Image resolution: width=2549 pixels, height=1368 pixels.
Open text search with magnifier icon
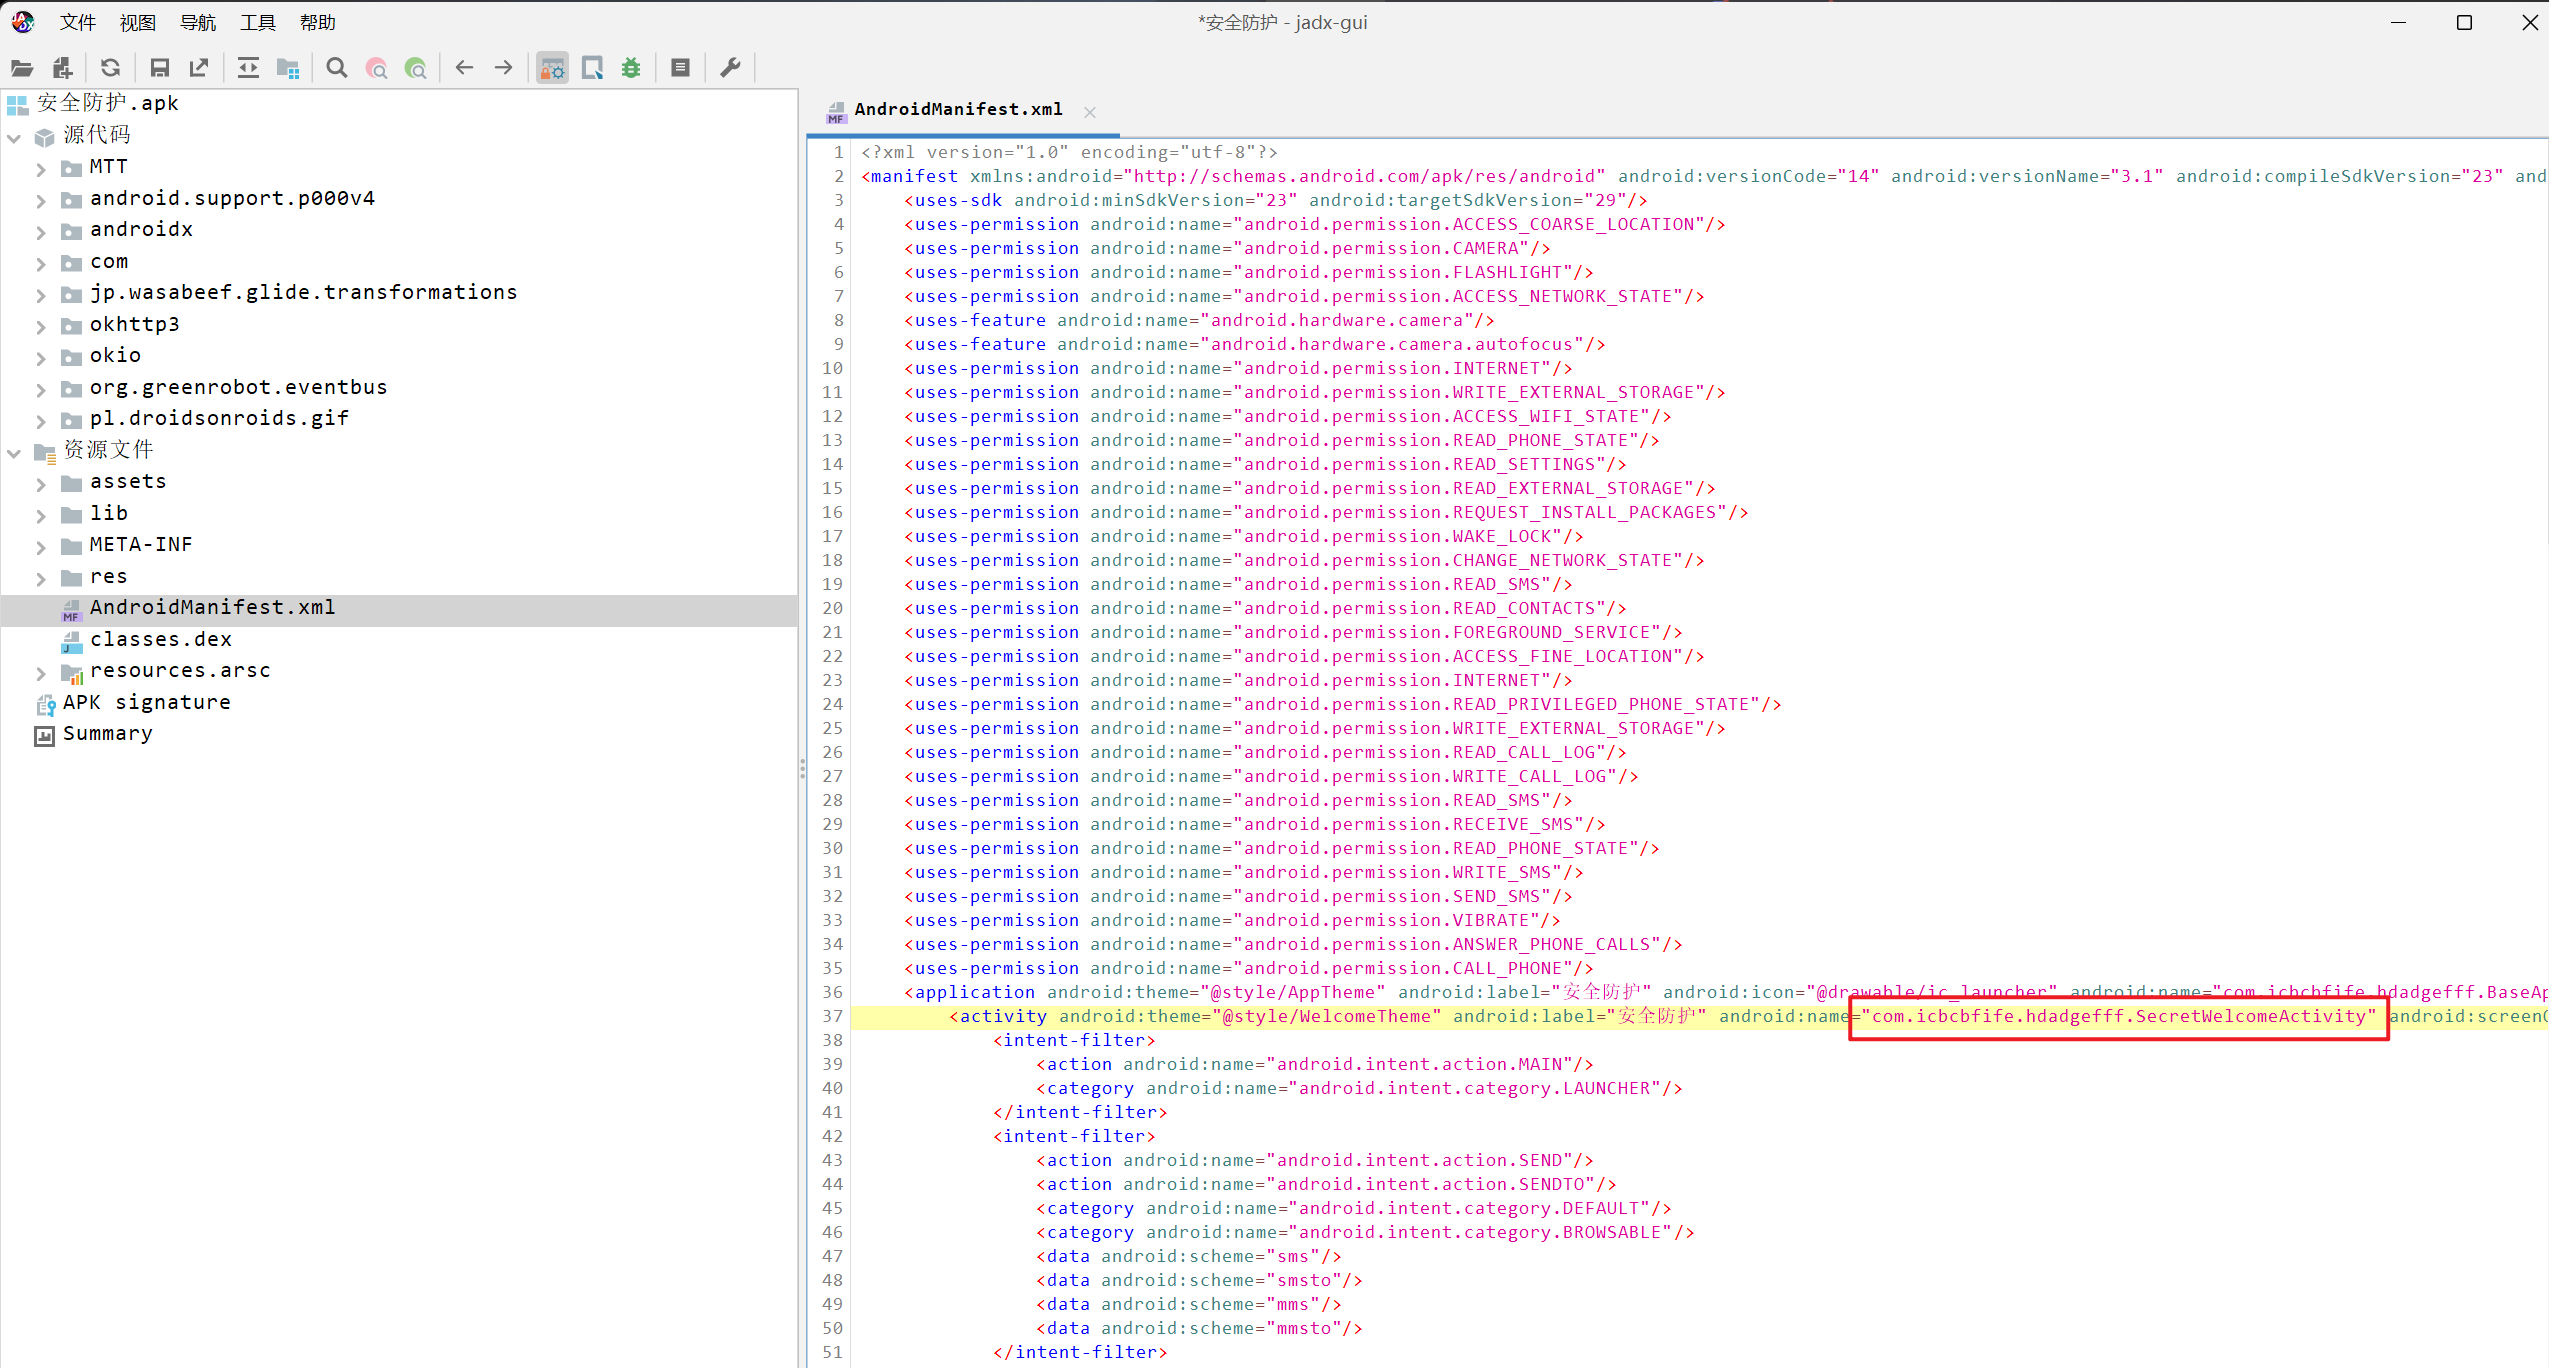337,68
